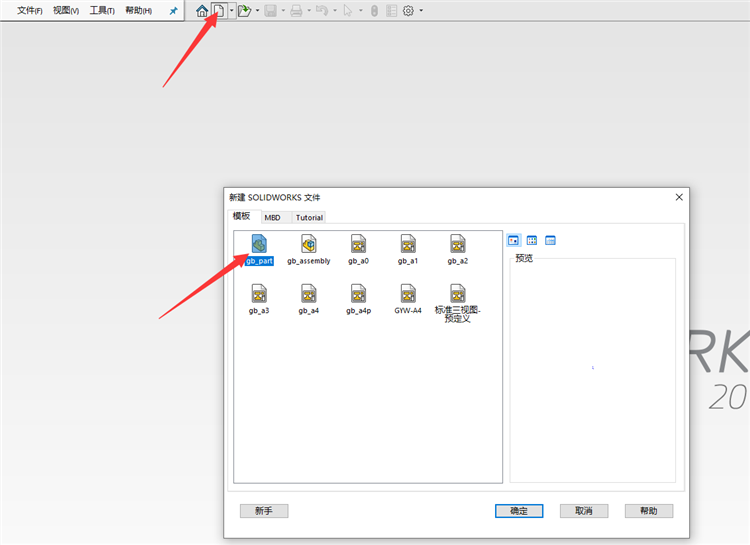The height and width of the screenshot is (545, 750).
Task: Click the 帮助 button in dialog
Action: click(649, 511)
